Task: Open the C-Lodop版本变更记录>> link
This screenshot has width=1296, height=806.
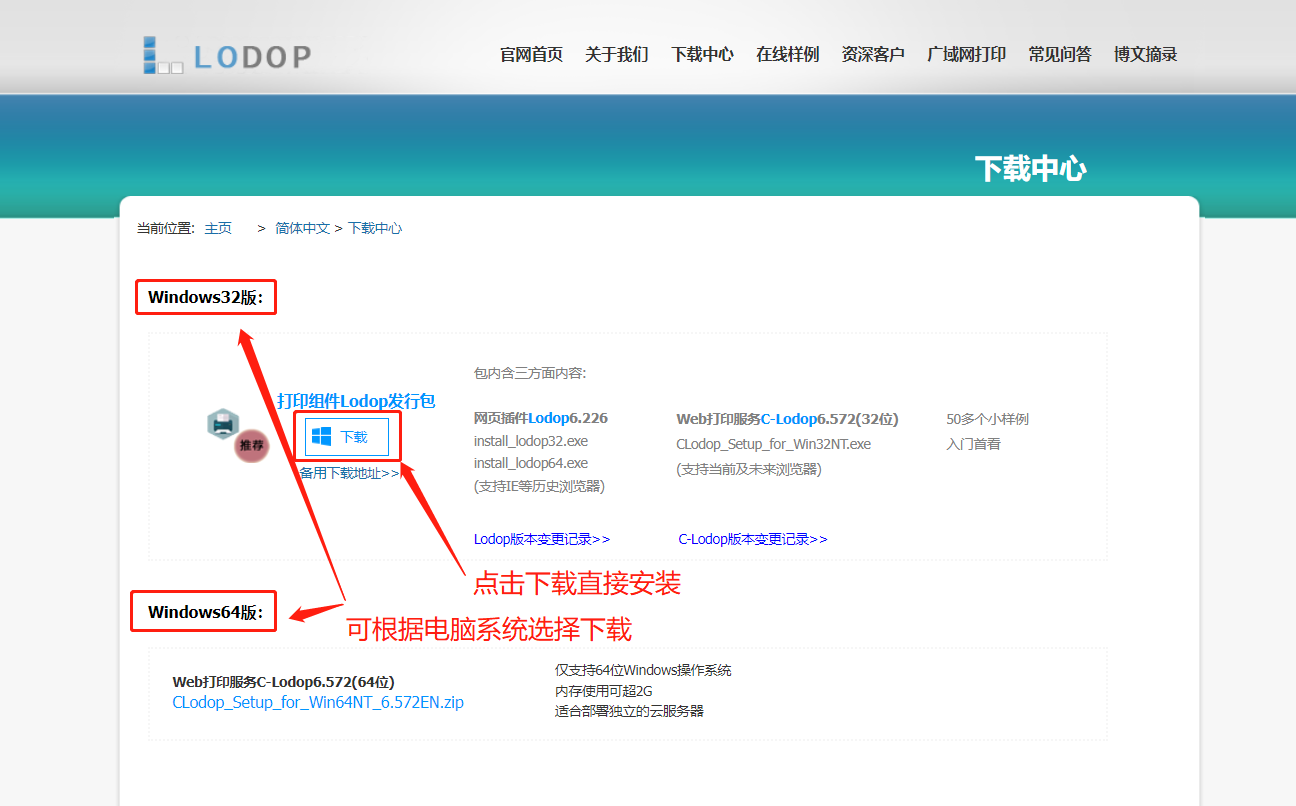Action: click(752, 539)
